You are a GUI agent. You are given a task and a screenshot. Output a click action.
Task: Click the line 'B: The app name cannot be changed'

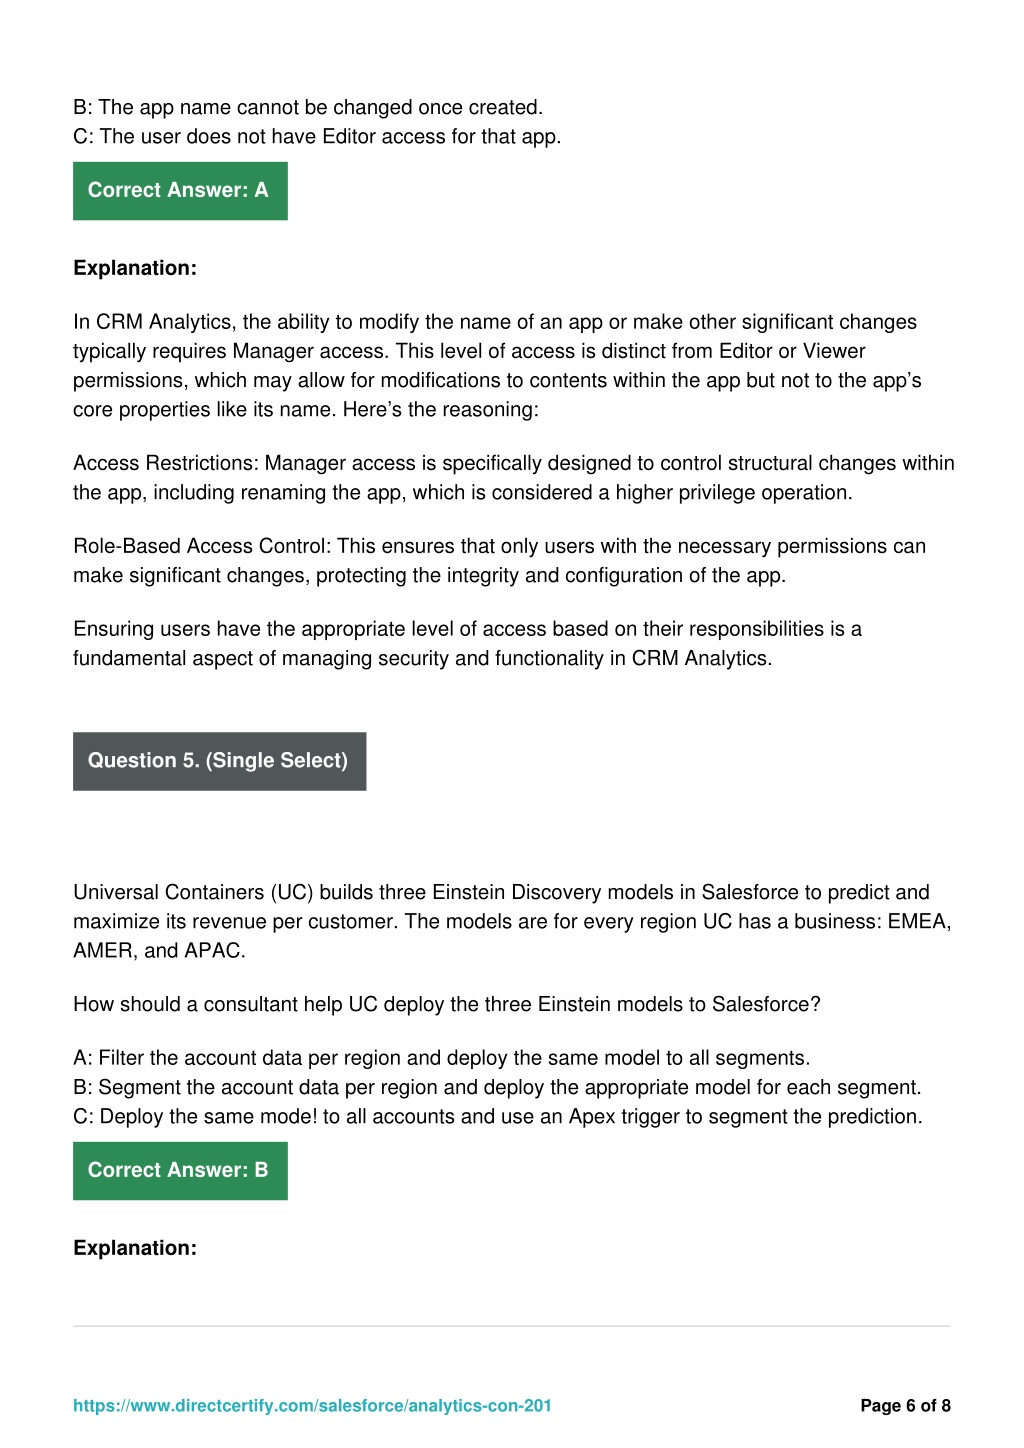tap(308, 107)
